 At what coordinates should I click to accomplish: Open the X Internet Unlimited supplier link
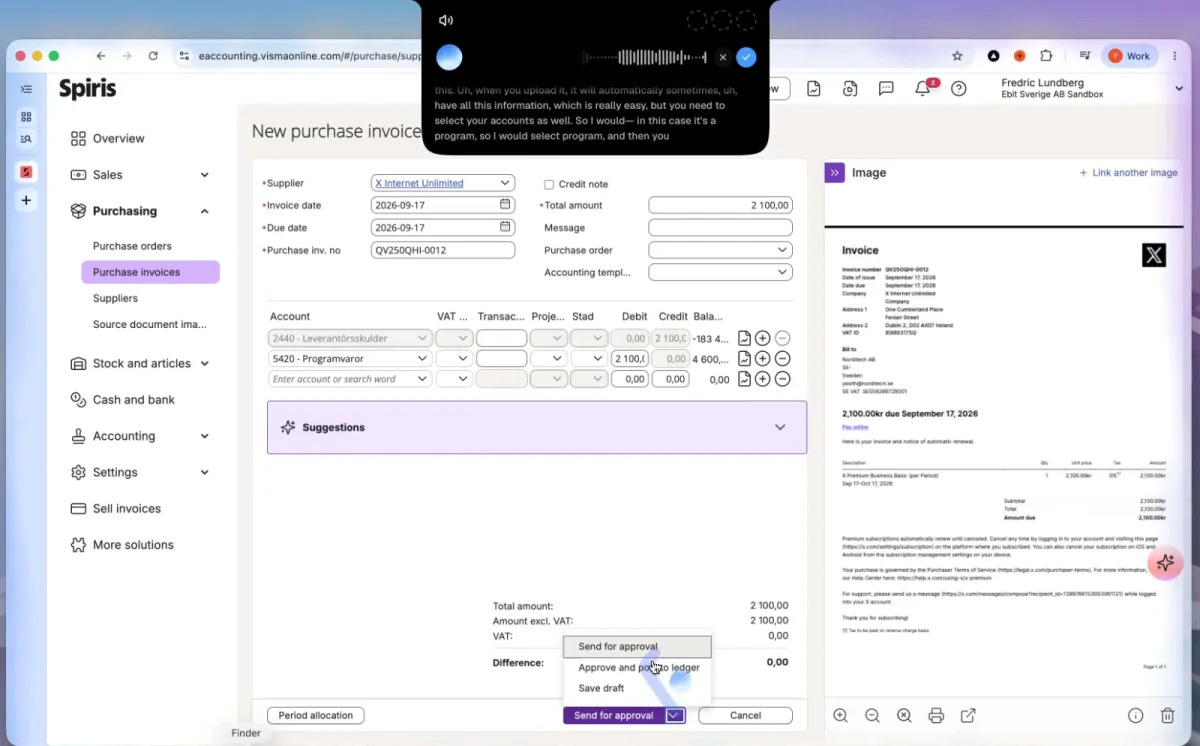(x=419, y=183)
